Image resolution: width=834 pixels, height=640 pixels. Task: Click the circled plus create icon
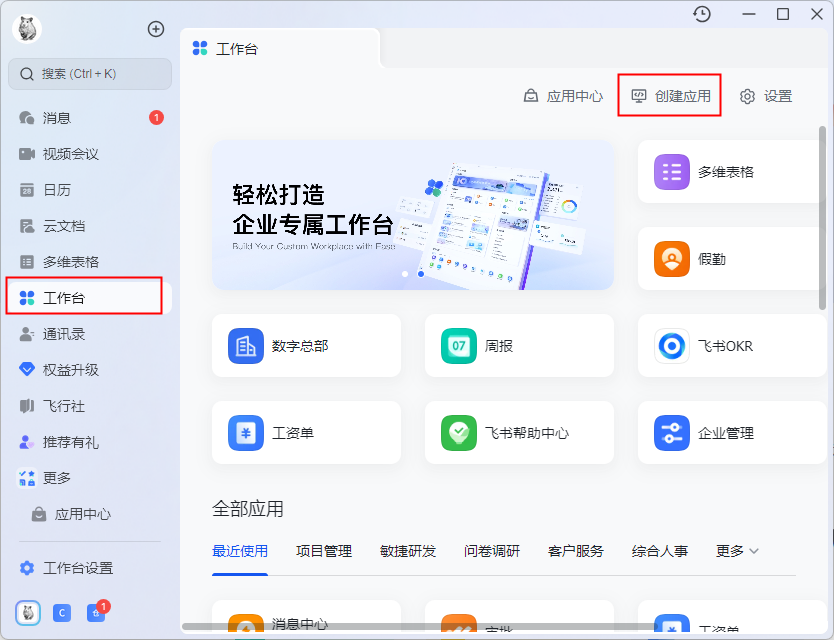(x=156, y=29)
